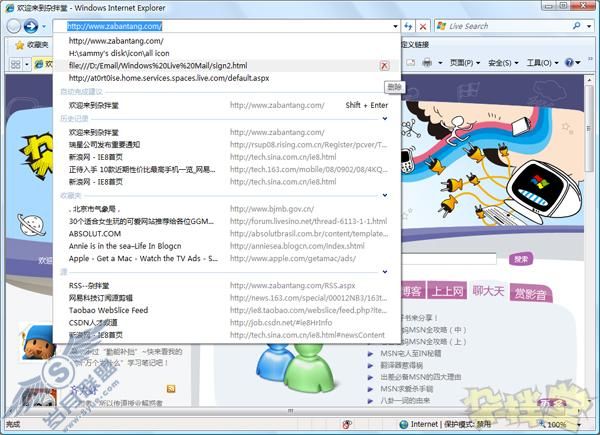Open the search provider dropdown arrow
Image resolution: width=600 pixels, height=435 pixels.
pyautogui.click(x=589, y=26)
